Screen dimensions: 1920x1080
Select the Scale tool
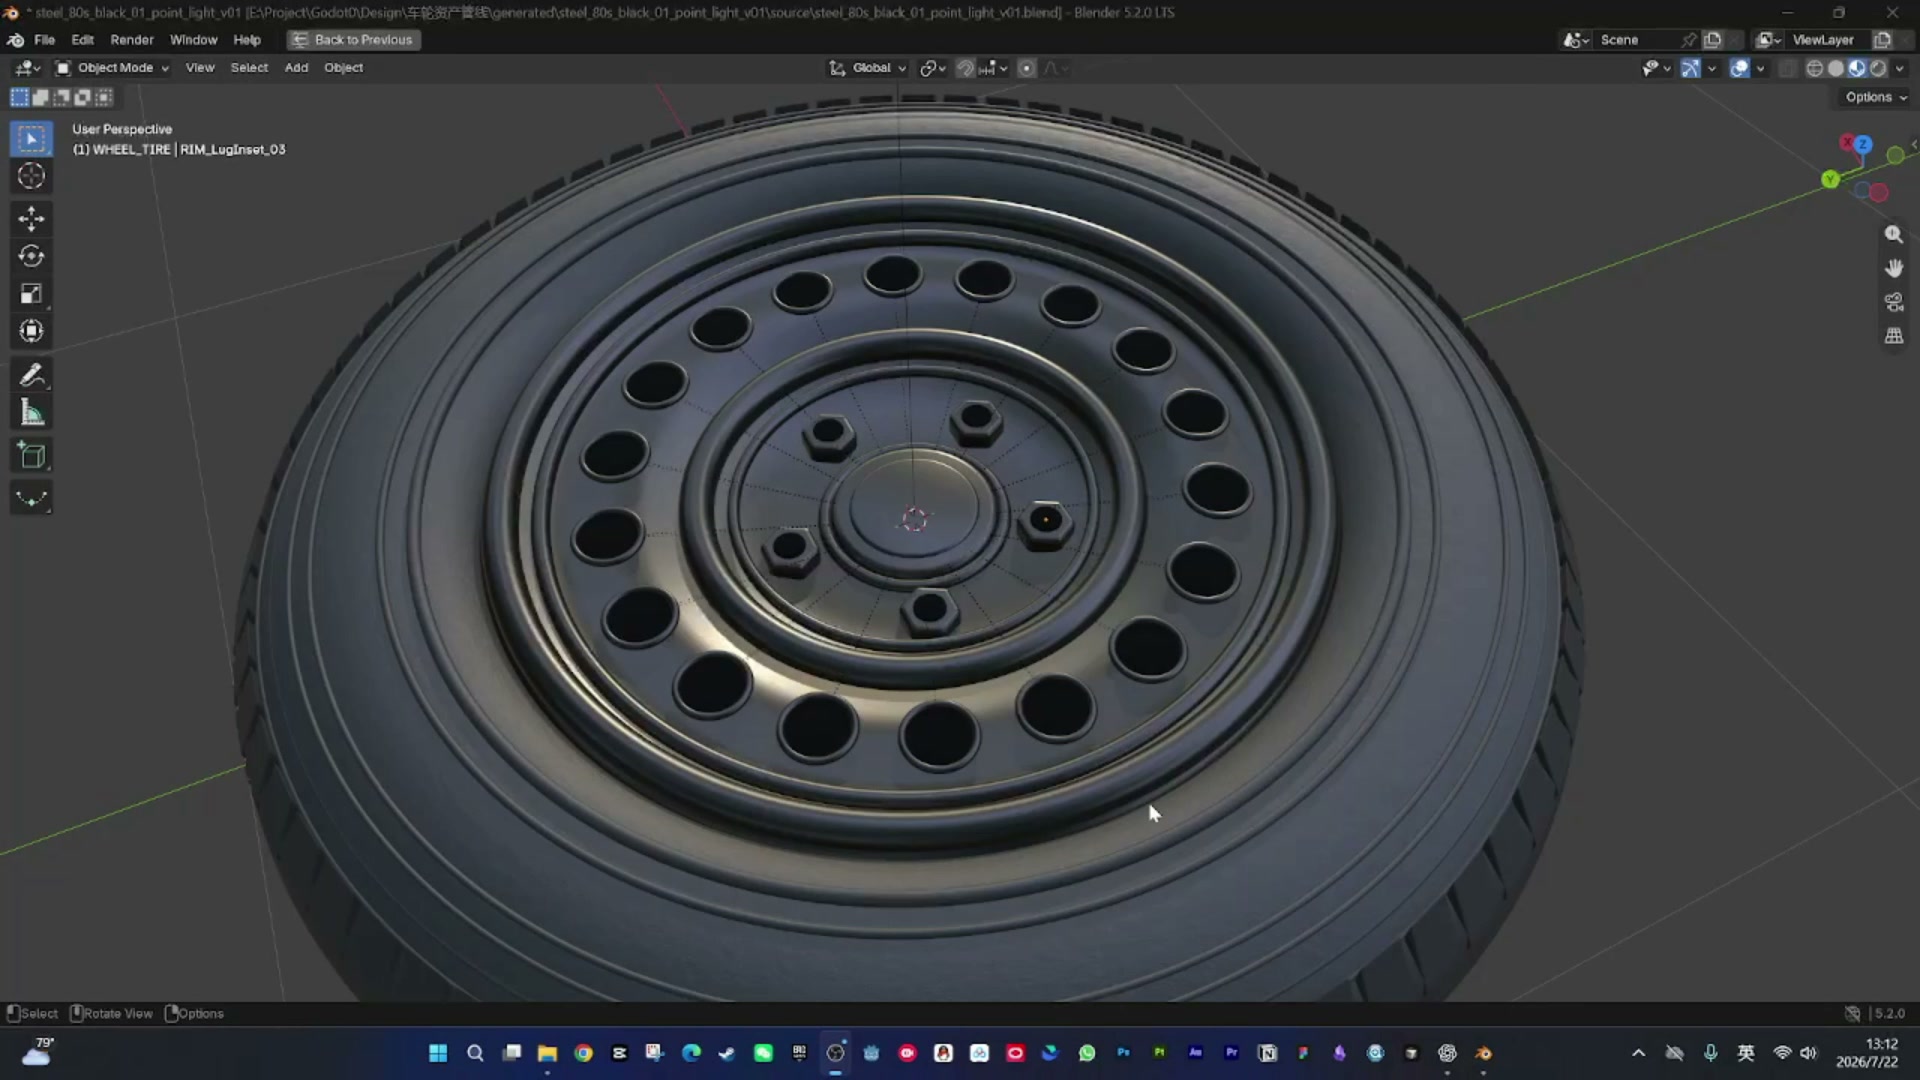tap(31, 294)
